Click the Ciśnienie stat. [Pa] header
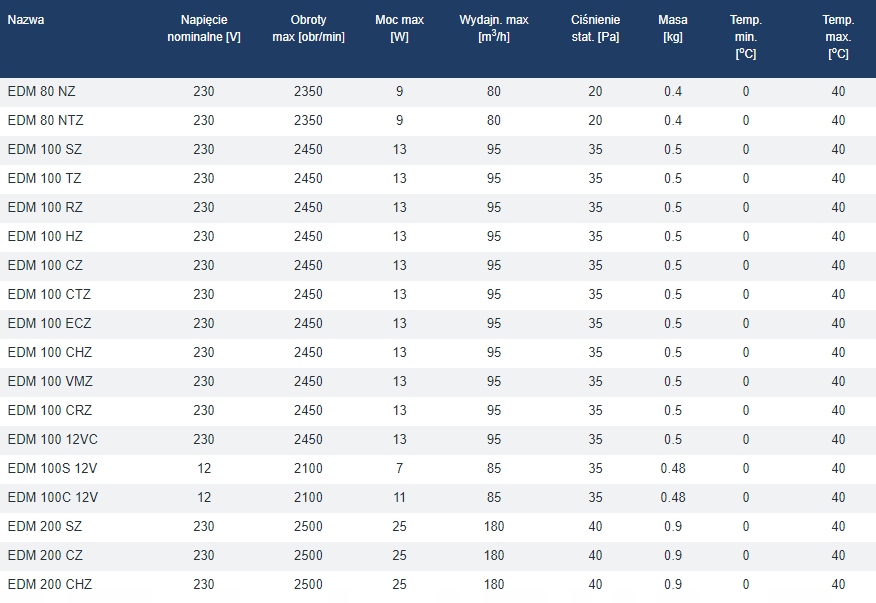The height and width of the screenshot is (603, 876). pos(596,29)
